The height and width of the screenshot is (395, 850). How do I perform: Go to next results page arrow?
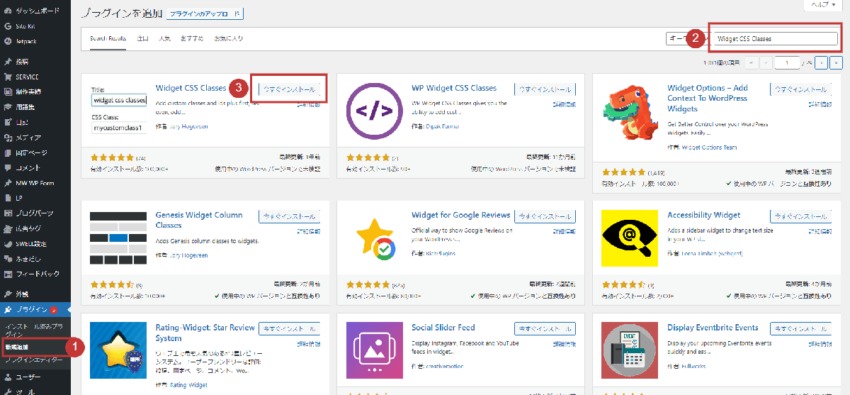coord(822,63)
